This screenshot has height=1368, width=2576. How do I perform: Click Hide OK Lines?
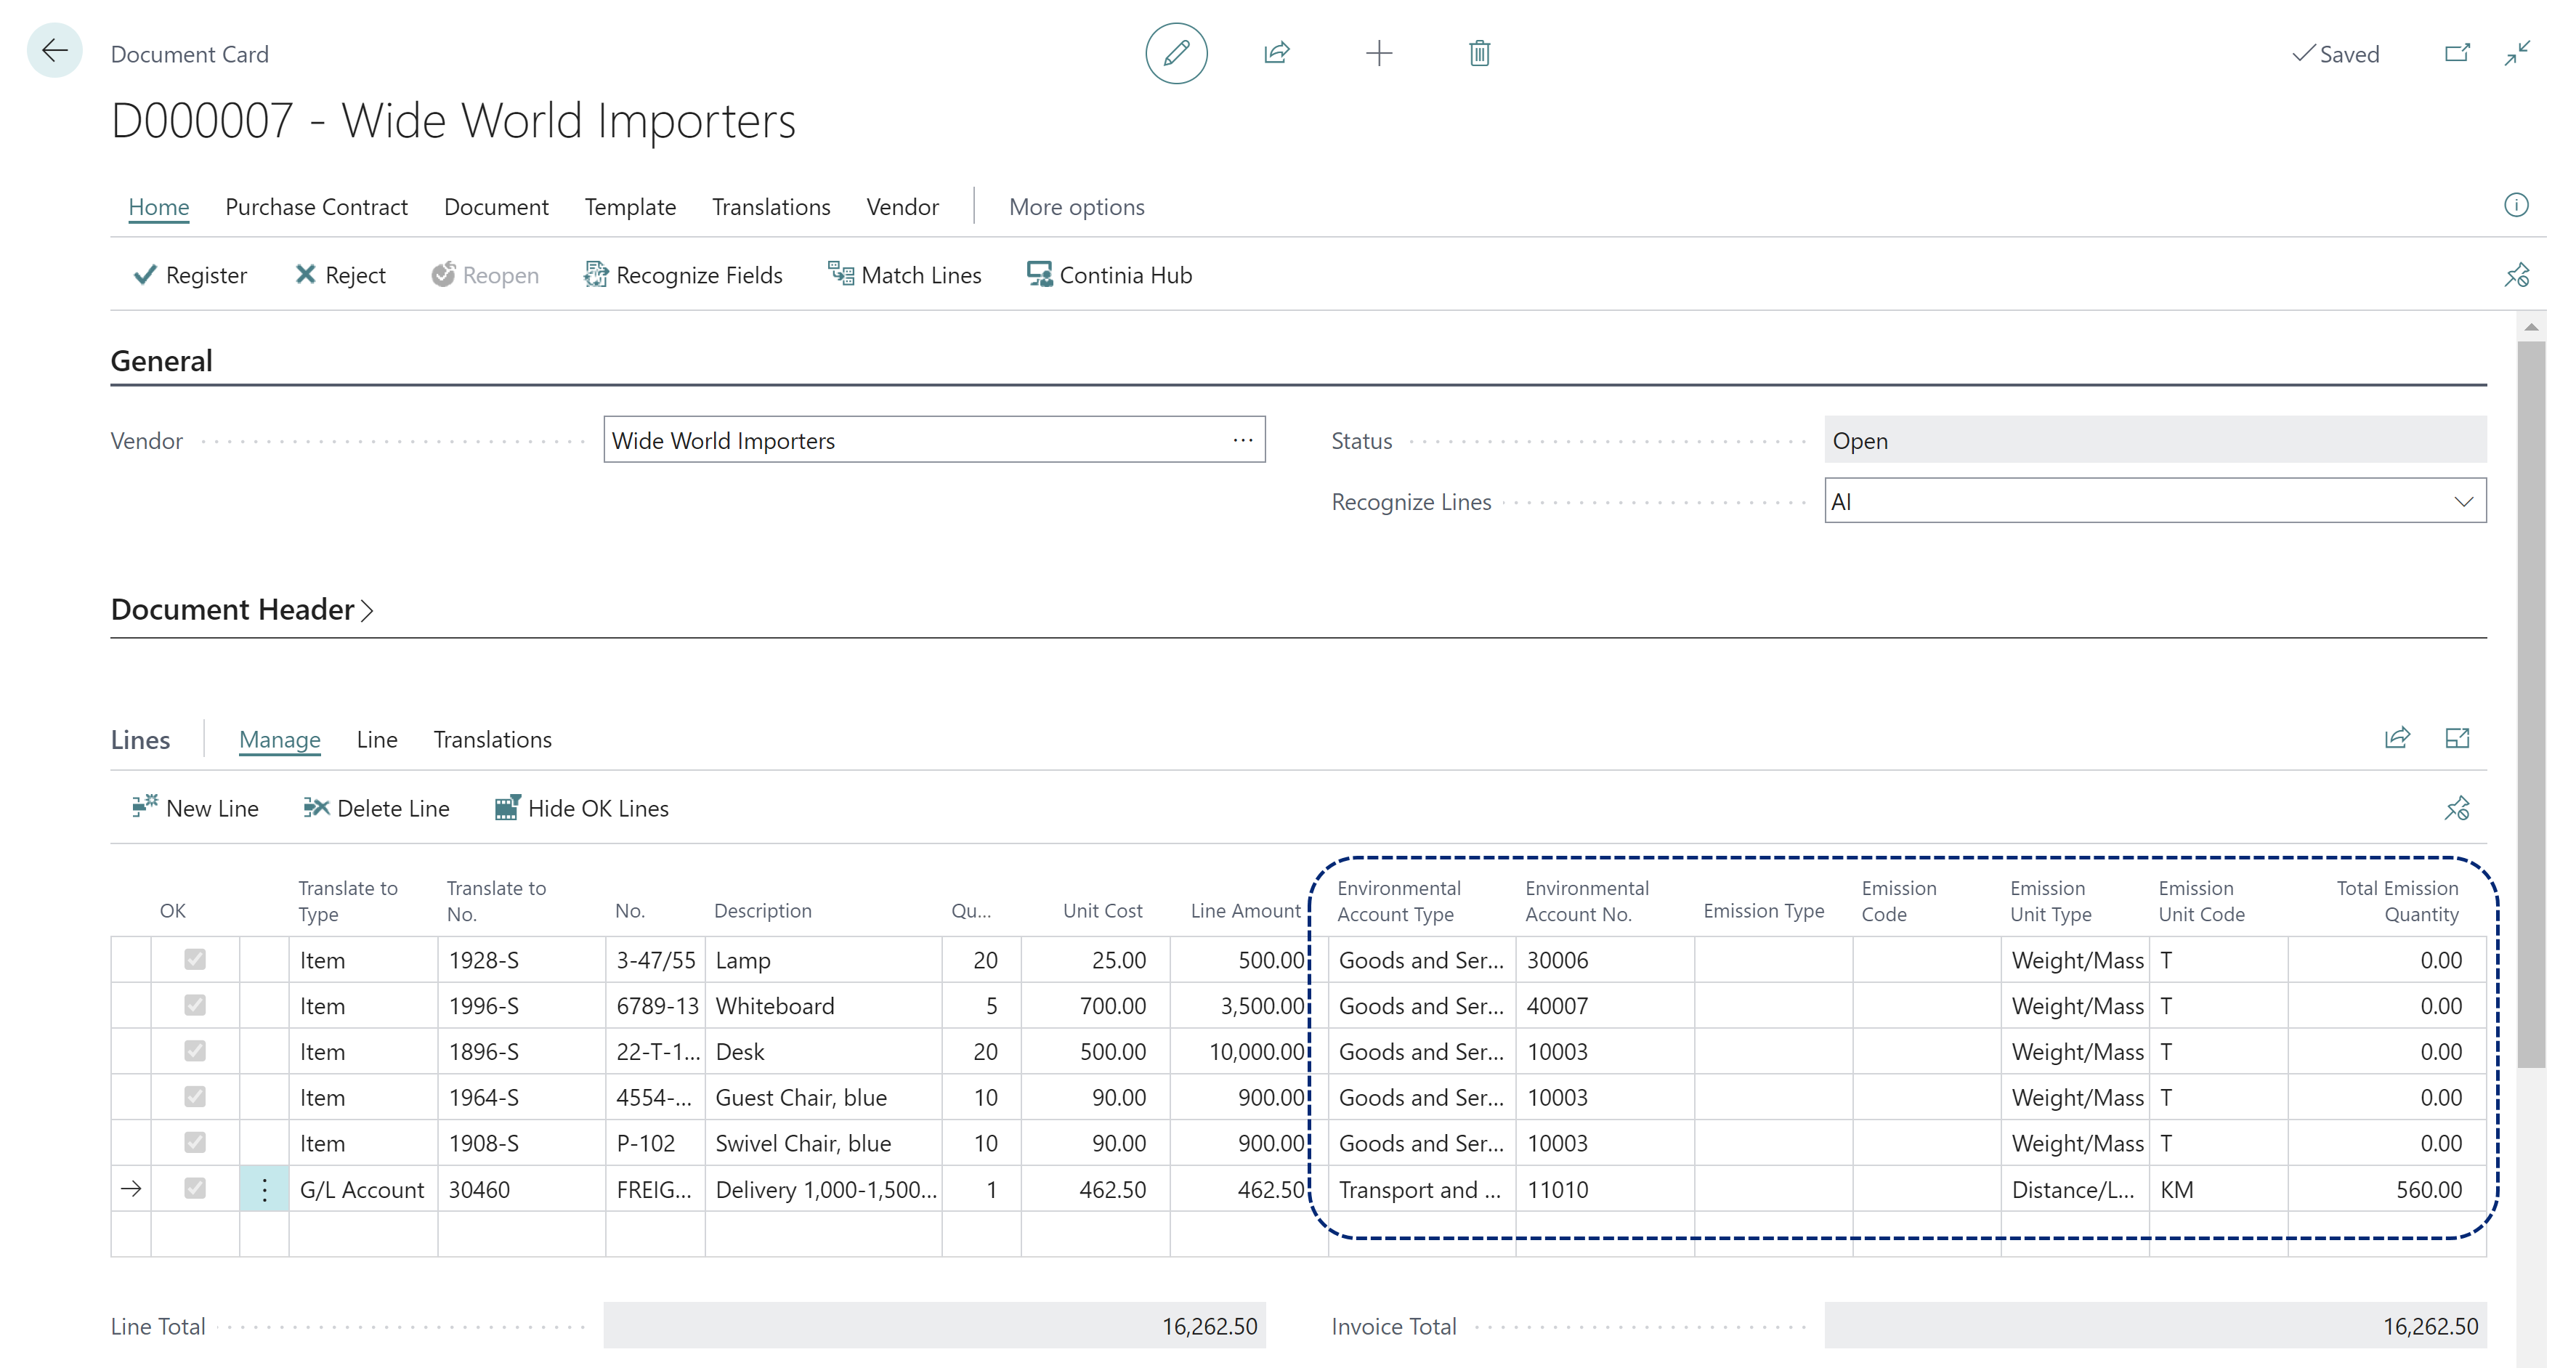point(582,808)
